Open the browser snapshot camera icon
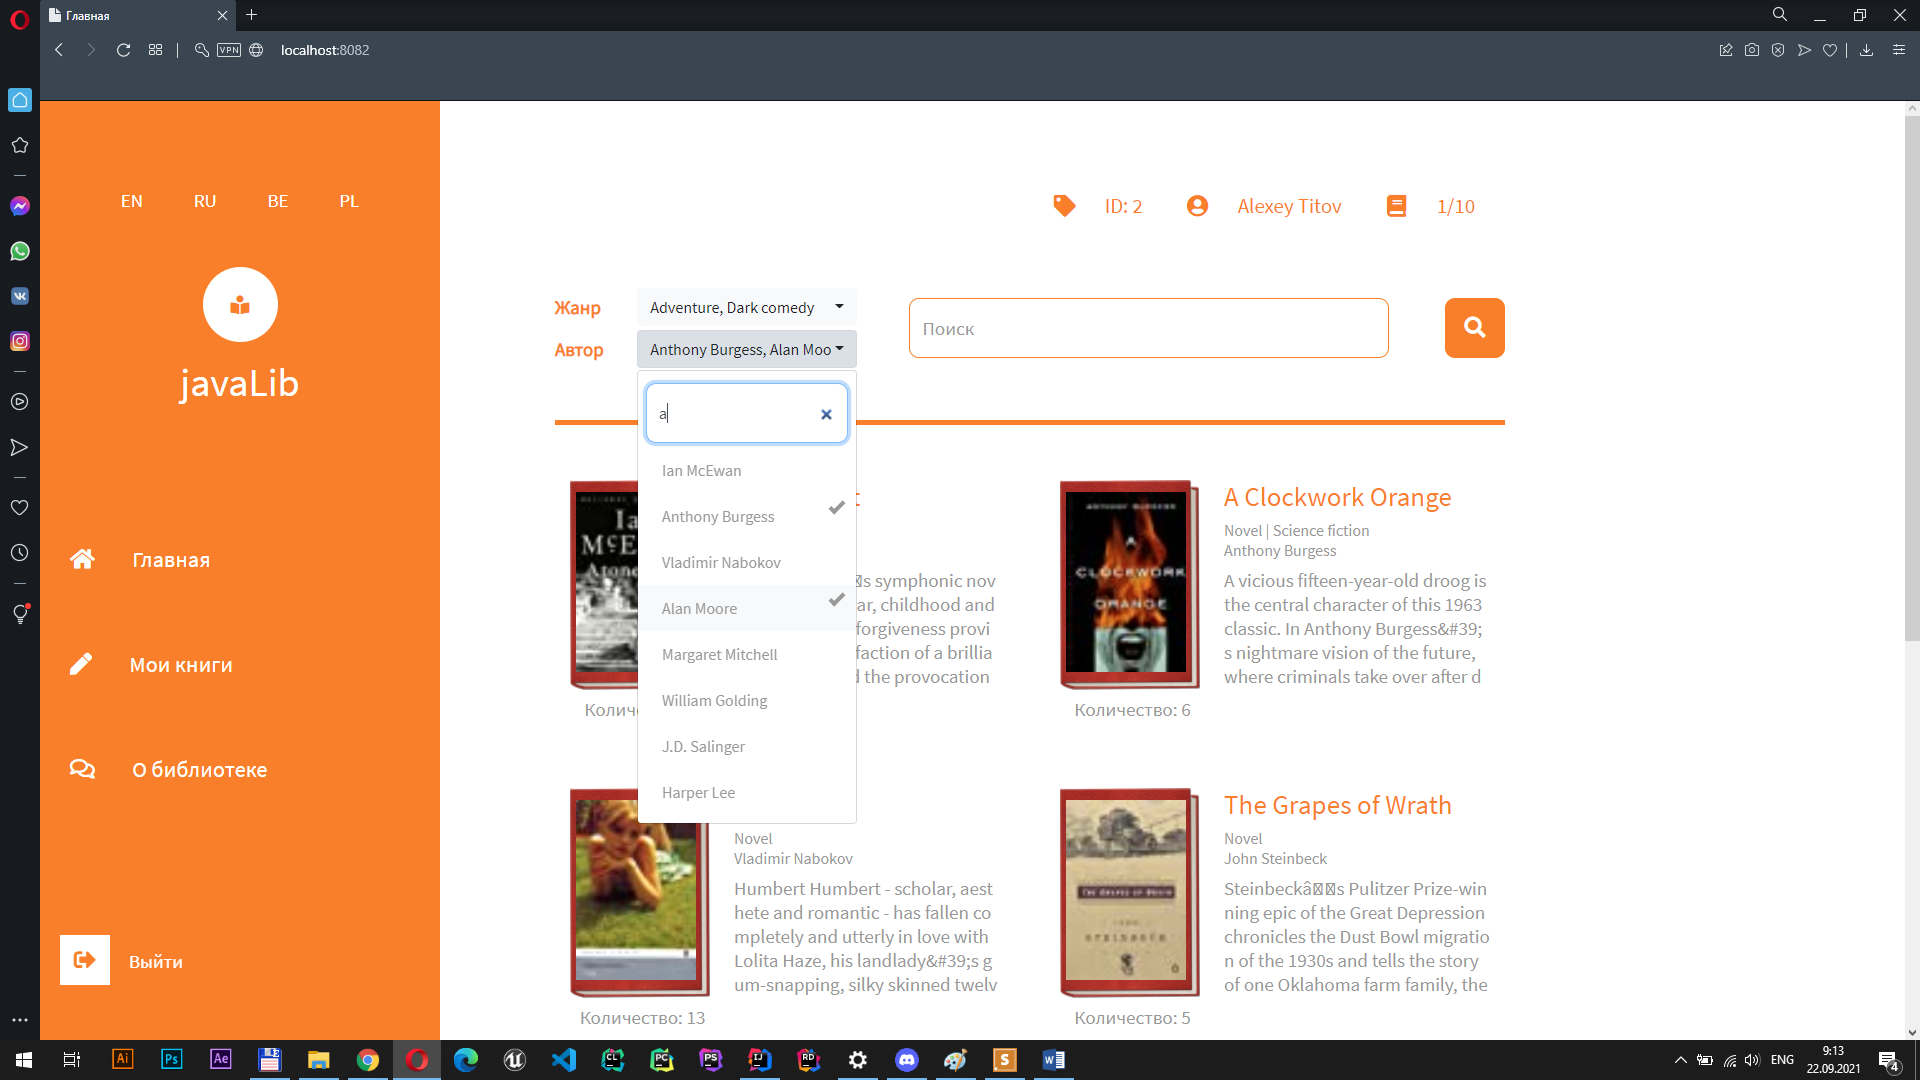Screen dimensions: 1920x1080 [1752, 50]
